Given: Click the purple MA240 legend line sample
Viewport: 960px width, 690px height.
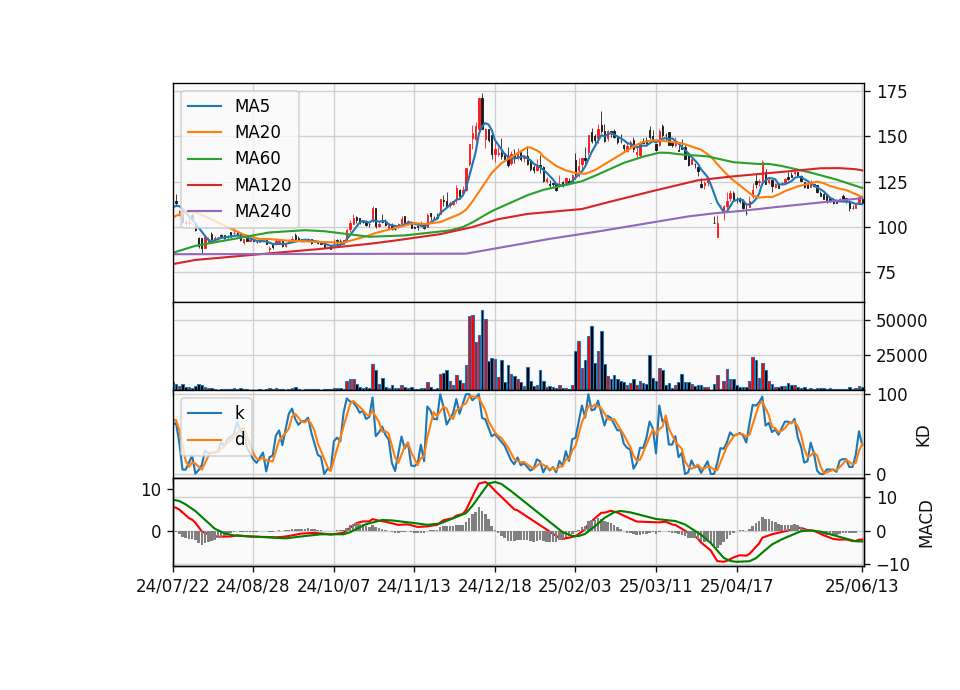Looking at the screenshot, I should coord(204,212).
